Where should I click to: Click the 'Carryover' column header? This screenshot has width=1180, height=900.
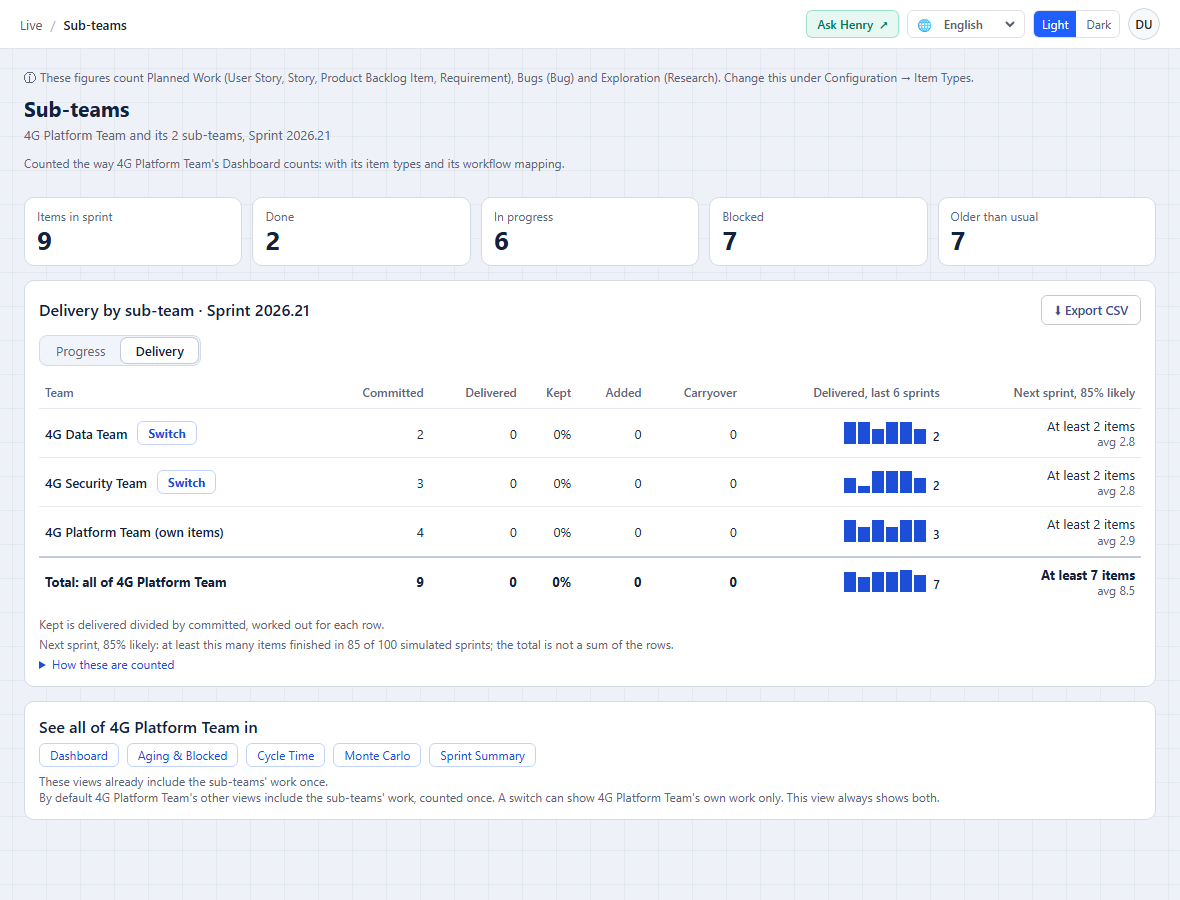point(710,393)
